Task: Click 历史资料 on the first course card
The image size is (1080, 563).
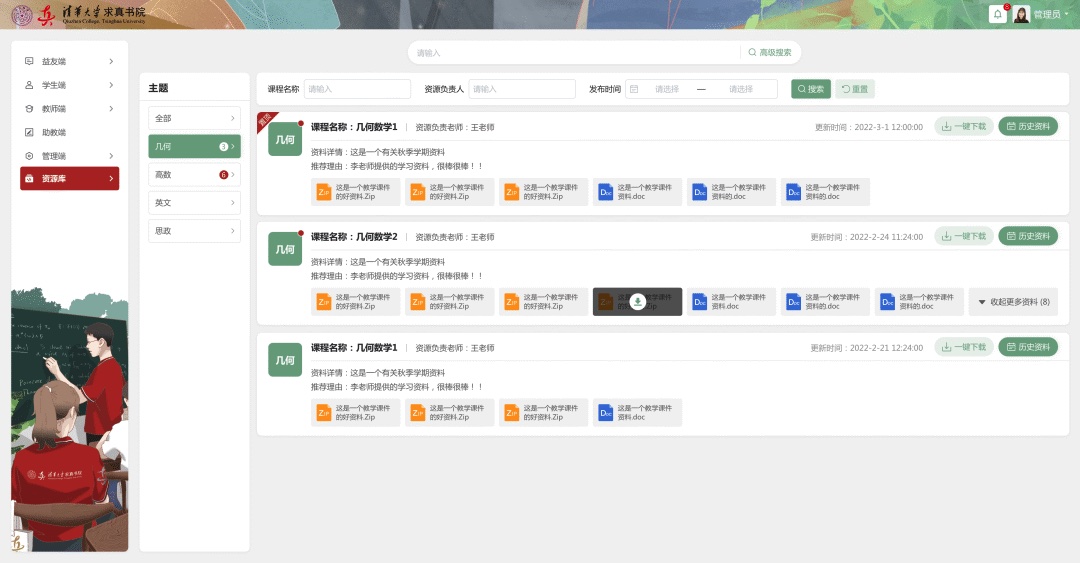Action: [1027, 127]
